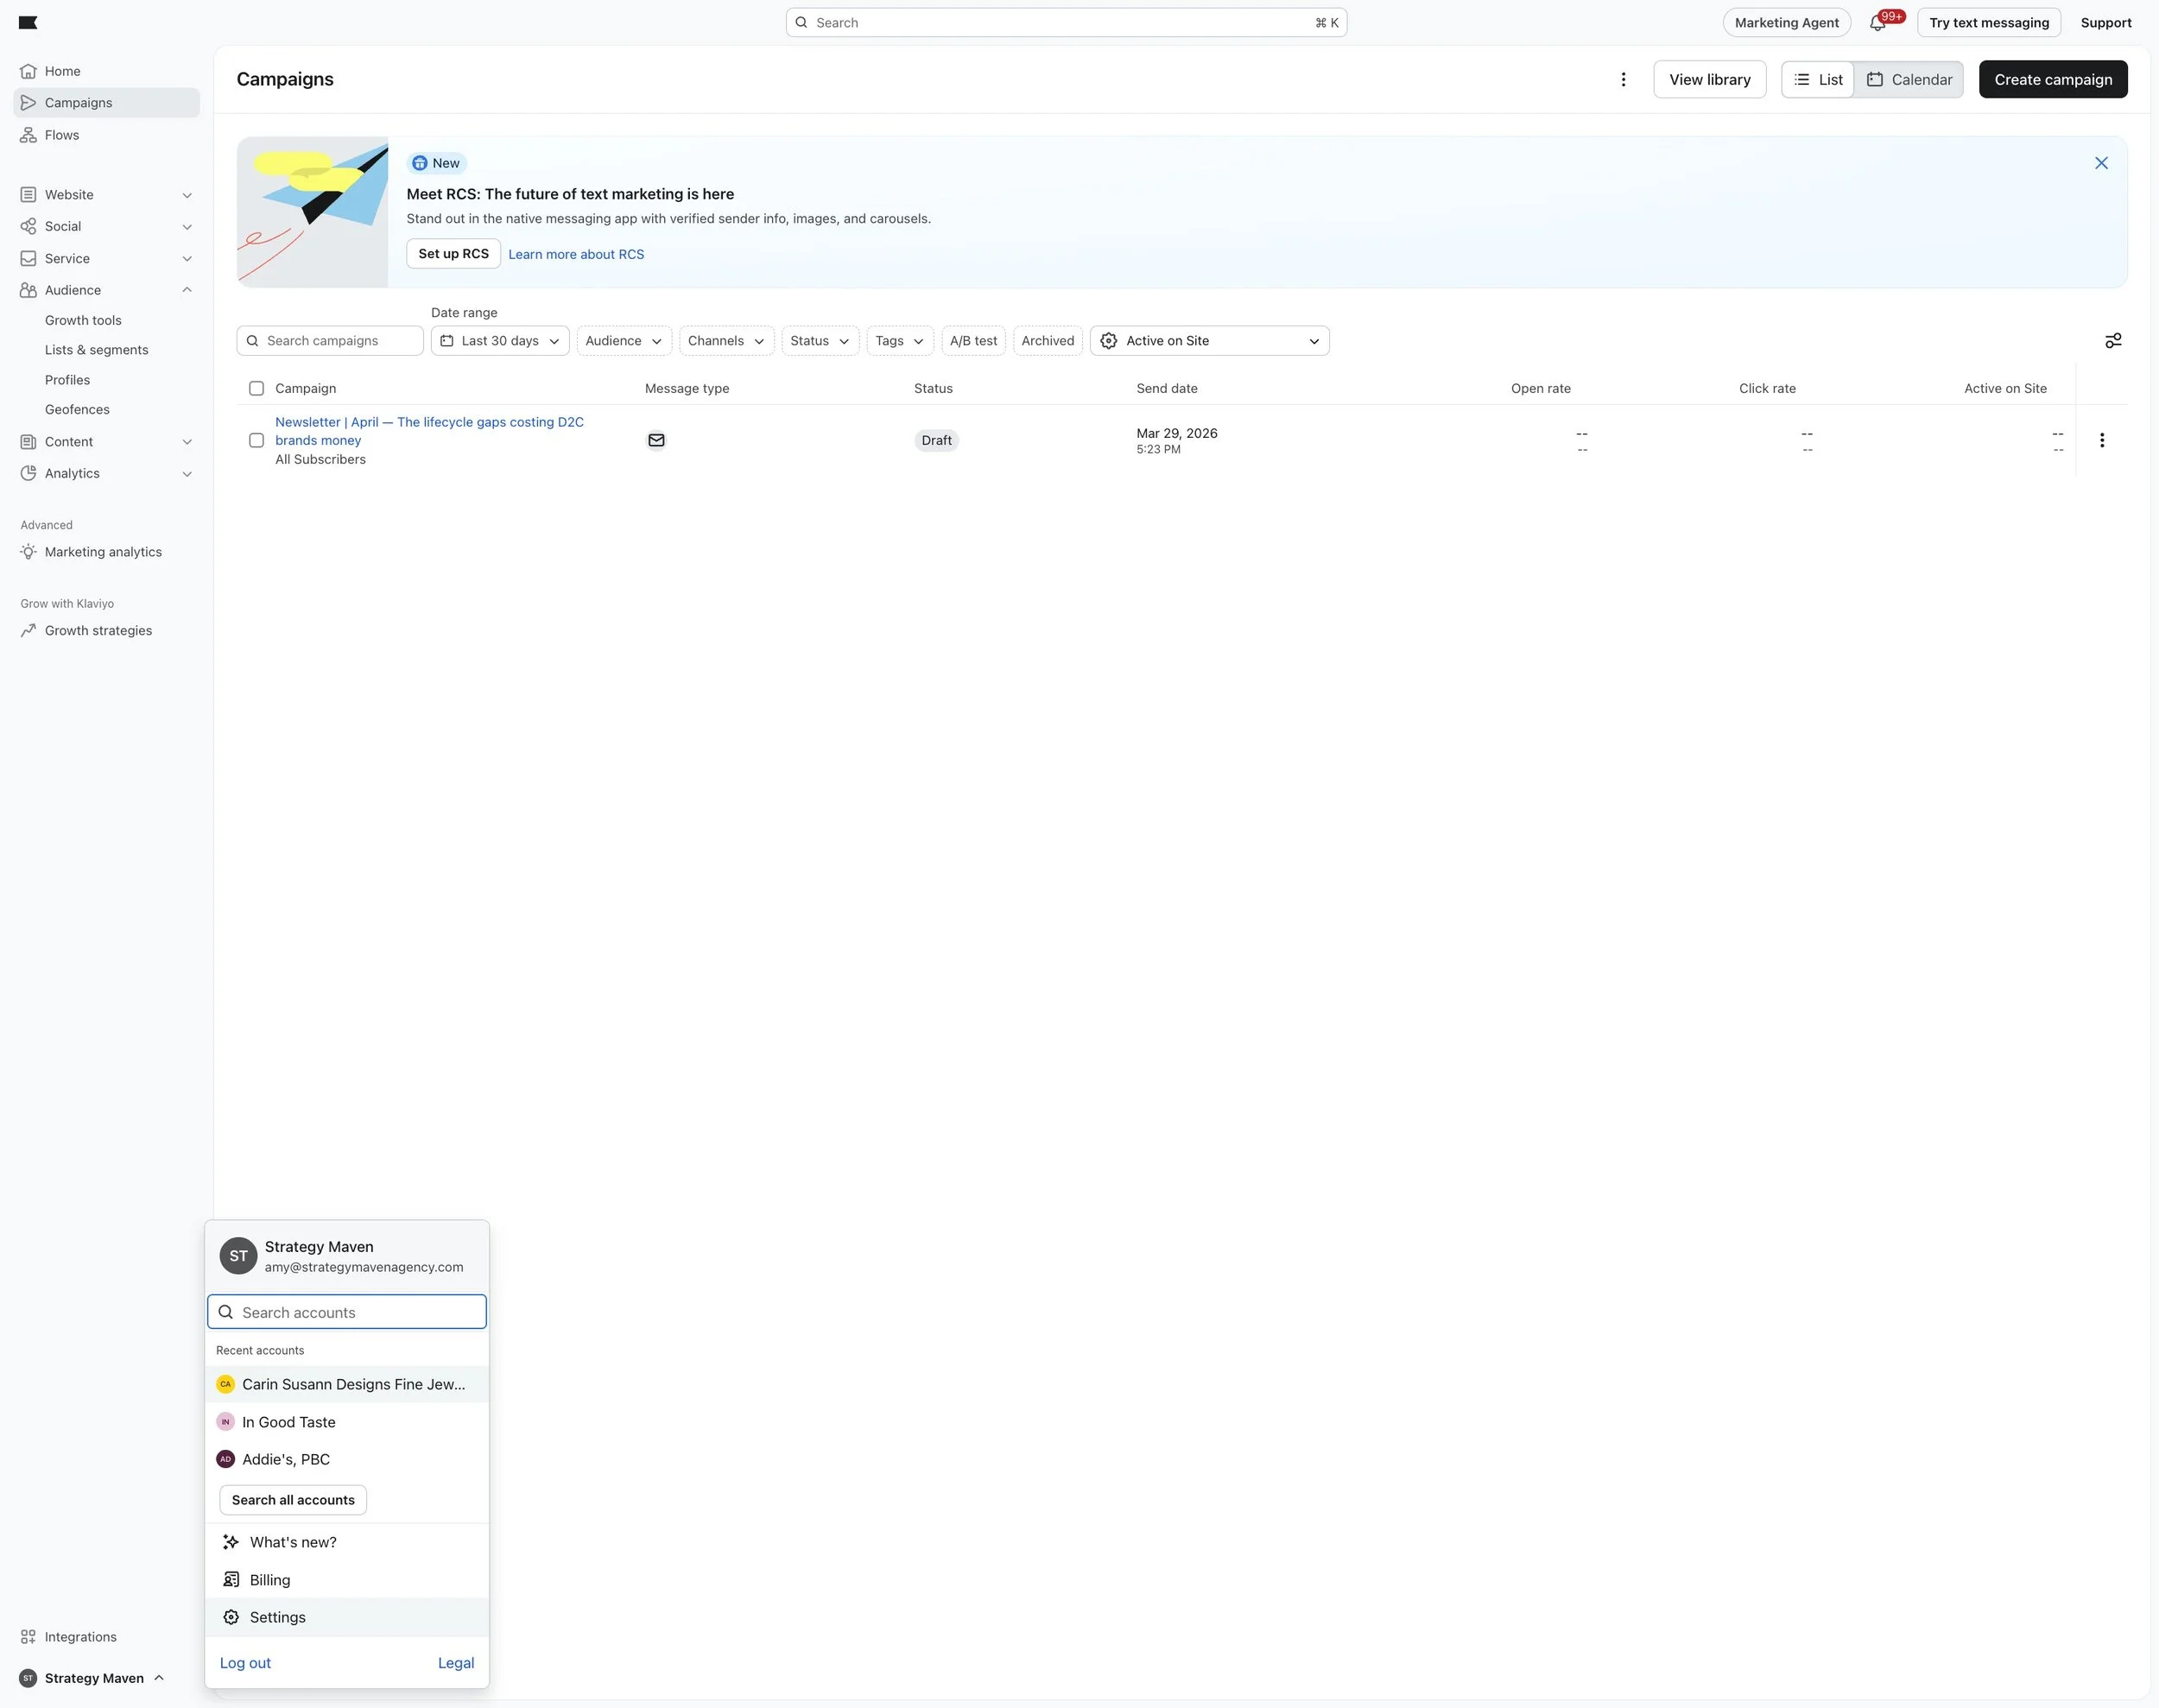Screen dimensions: 2159x1708
Task: Select Settings in the account menu
Action: [277, 1617]
